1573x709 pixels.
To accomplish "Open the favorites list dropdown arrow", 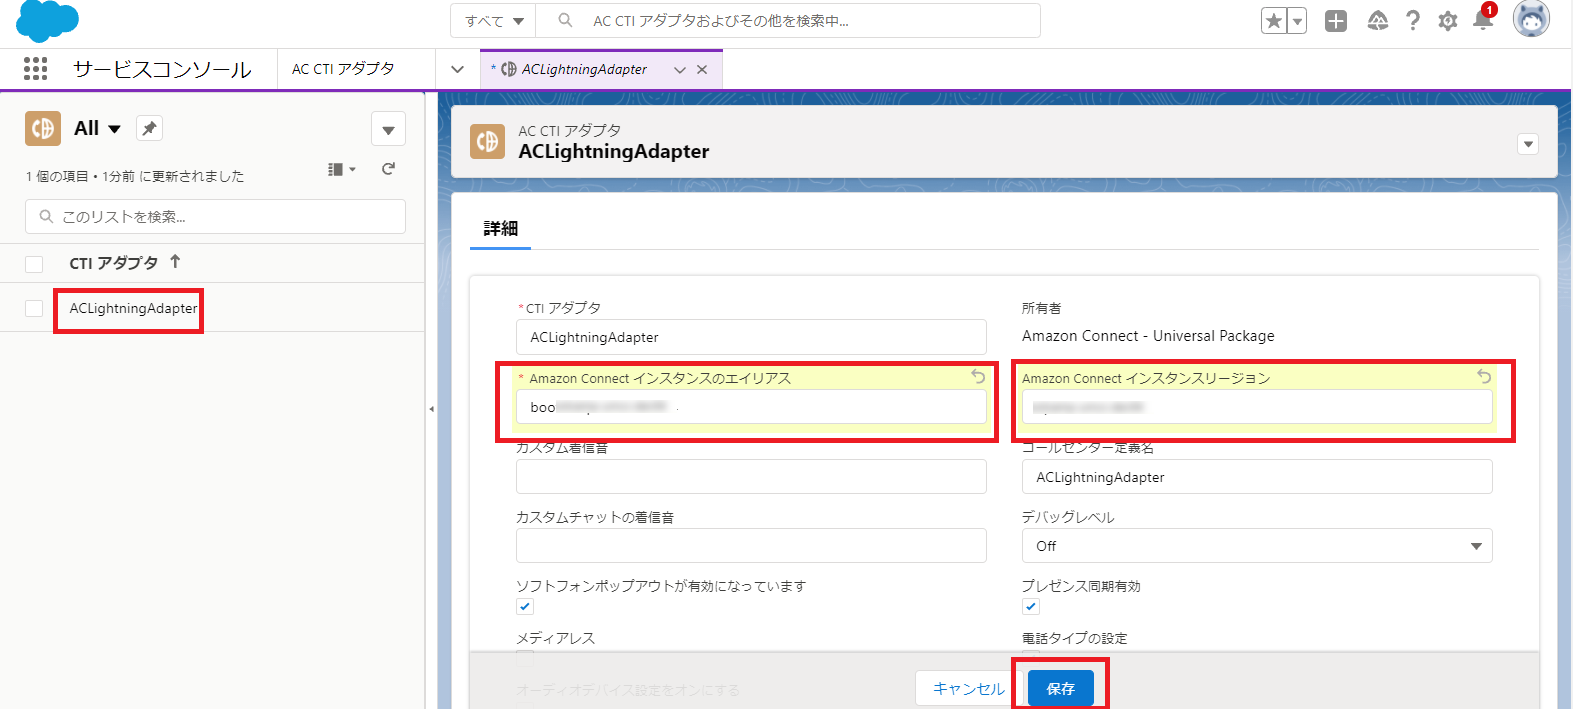I will click(1297, 21).
